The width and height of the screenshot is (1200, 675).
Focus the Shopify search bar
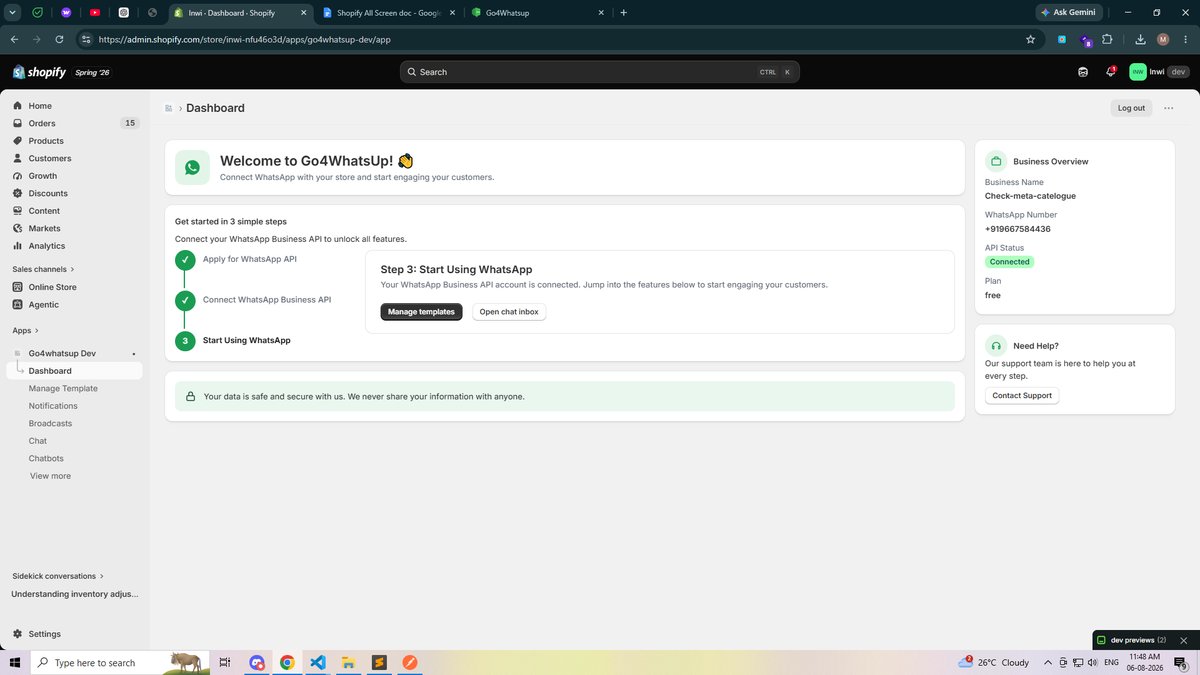pyautogui.click(x=600, y=72)
